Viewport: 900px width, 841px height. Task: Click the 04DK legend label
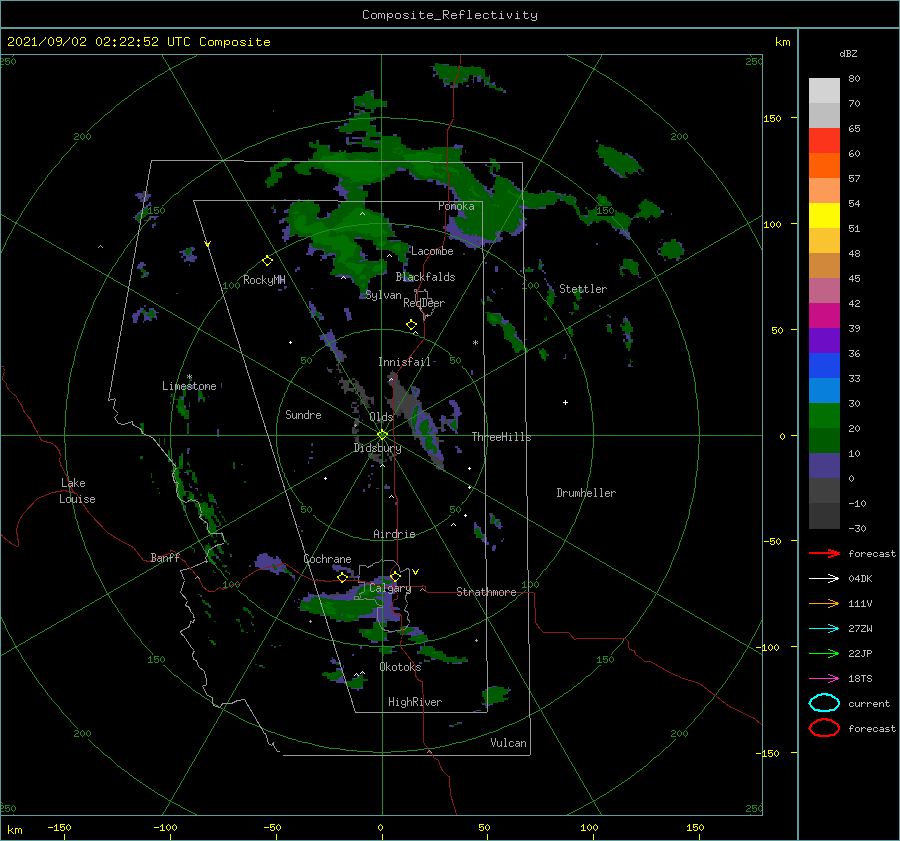point(860,579)
